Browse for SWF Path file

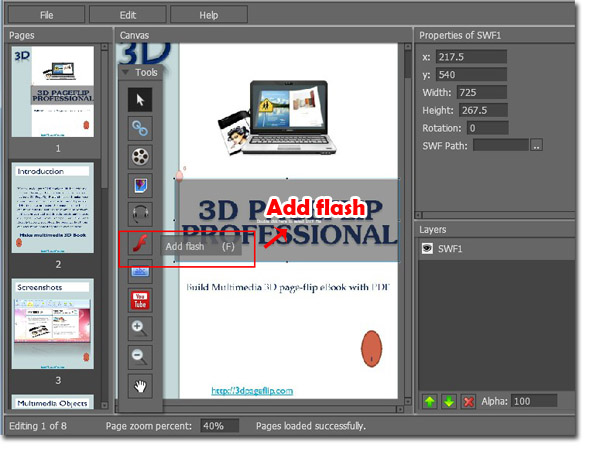tap(536, 145)
